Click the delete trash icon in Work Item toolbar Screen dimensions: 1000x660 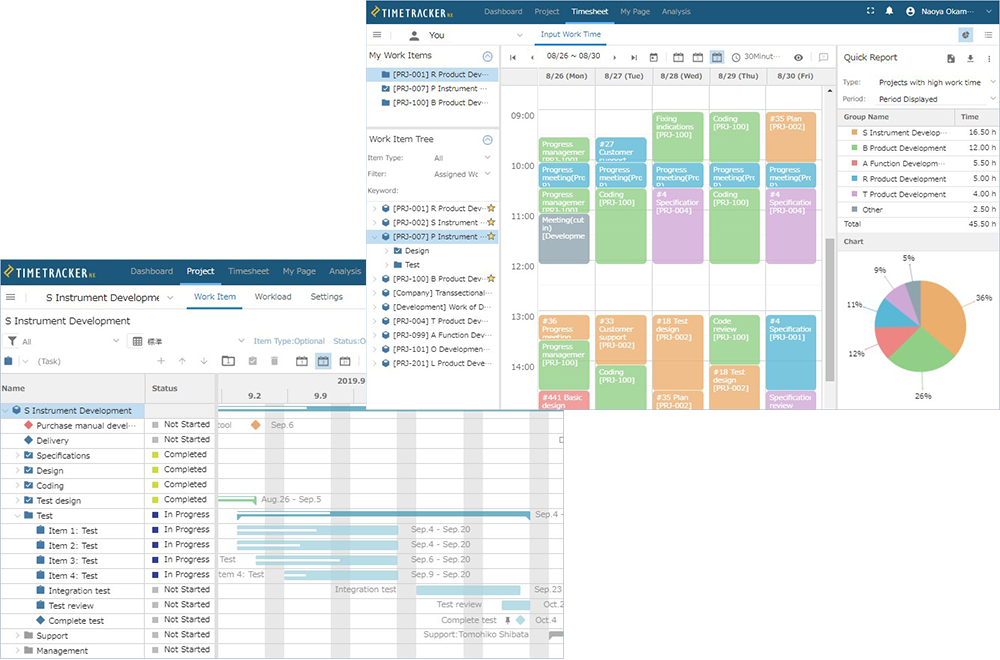[x=274, y=361]
